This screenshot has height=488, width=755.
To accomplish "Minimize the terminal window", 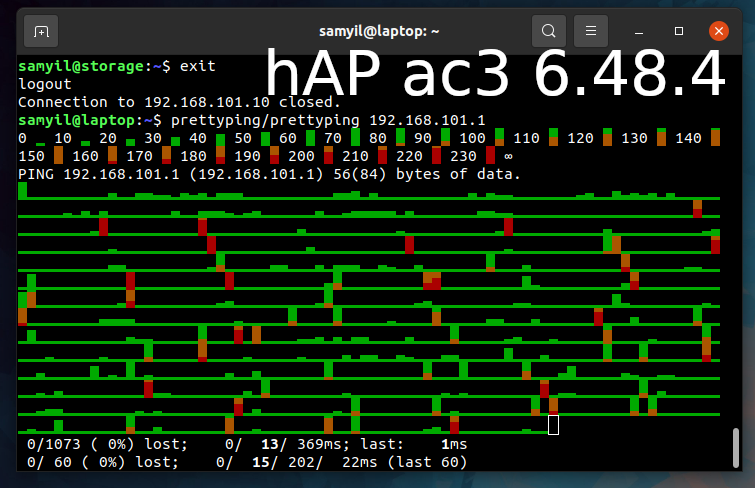I will tap(642, 31).
